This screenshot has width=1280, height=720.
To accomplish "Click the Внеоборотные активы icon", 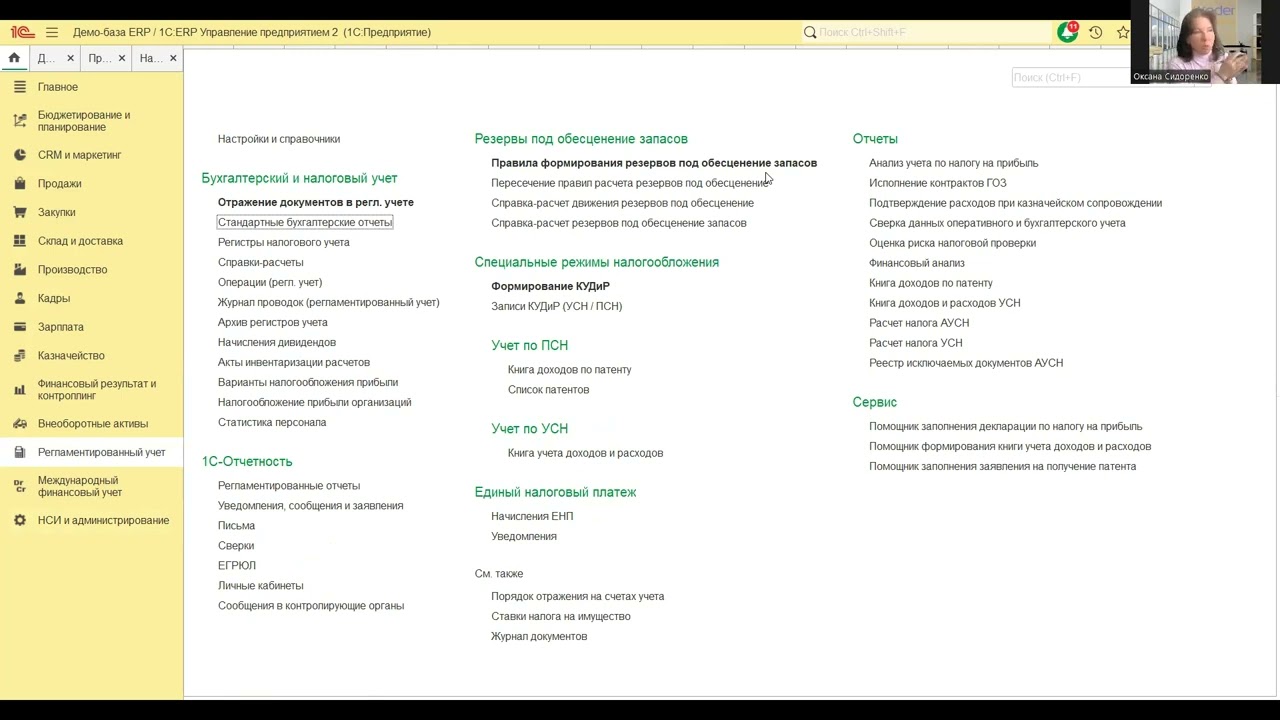I will [19, 424].
